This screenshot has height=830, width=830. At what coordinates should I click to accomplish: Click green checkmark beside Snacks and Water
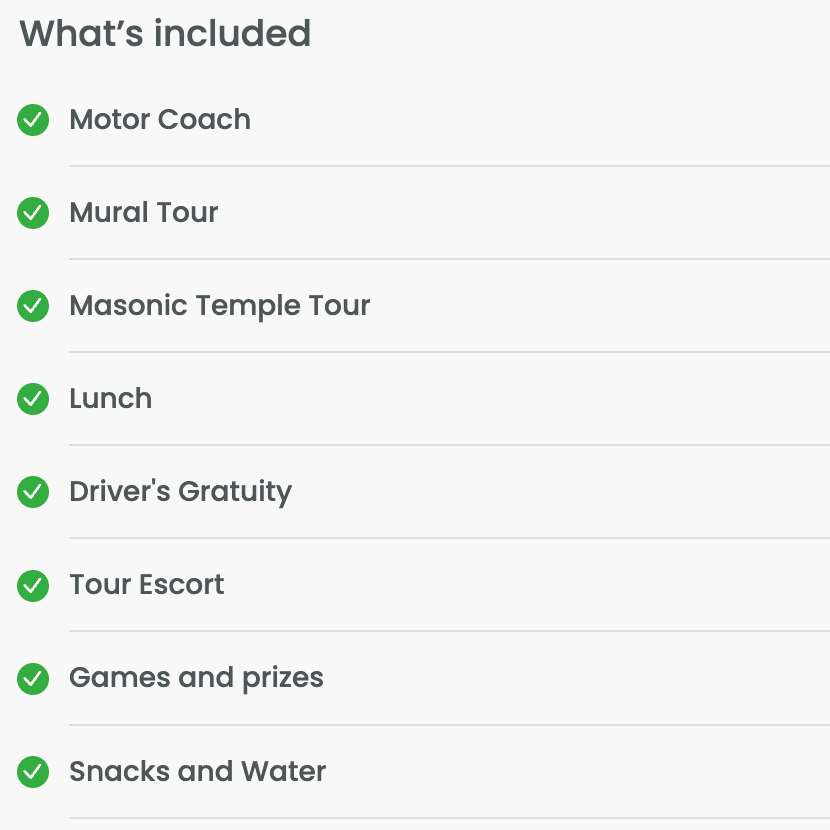(x=33, y=772)
